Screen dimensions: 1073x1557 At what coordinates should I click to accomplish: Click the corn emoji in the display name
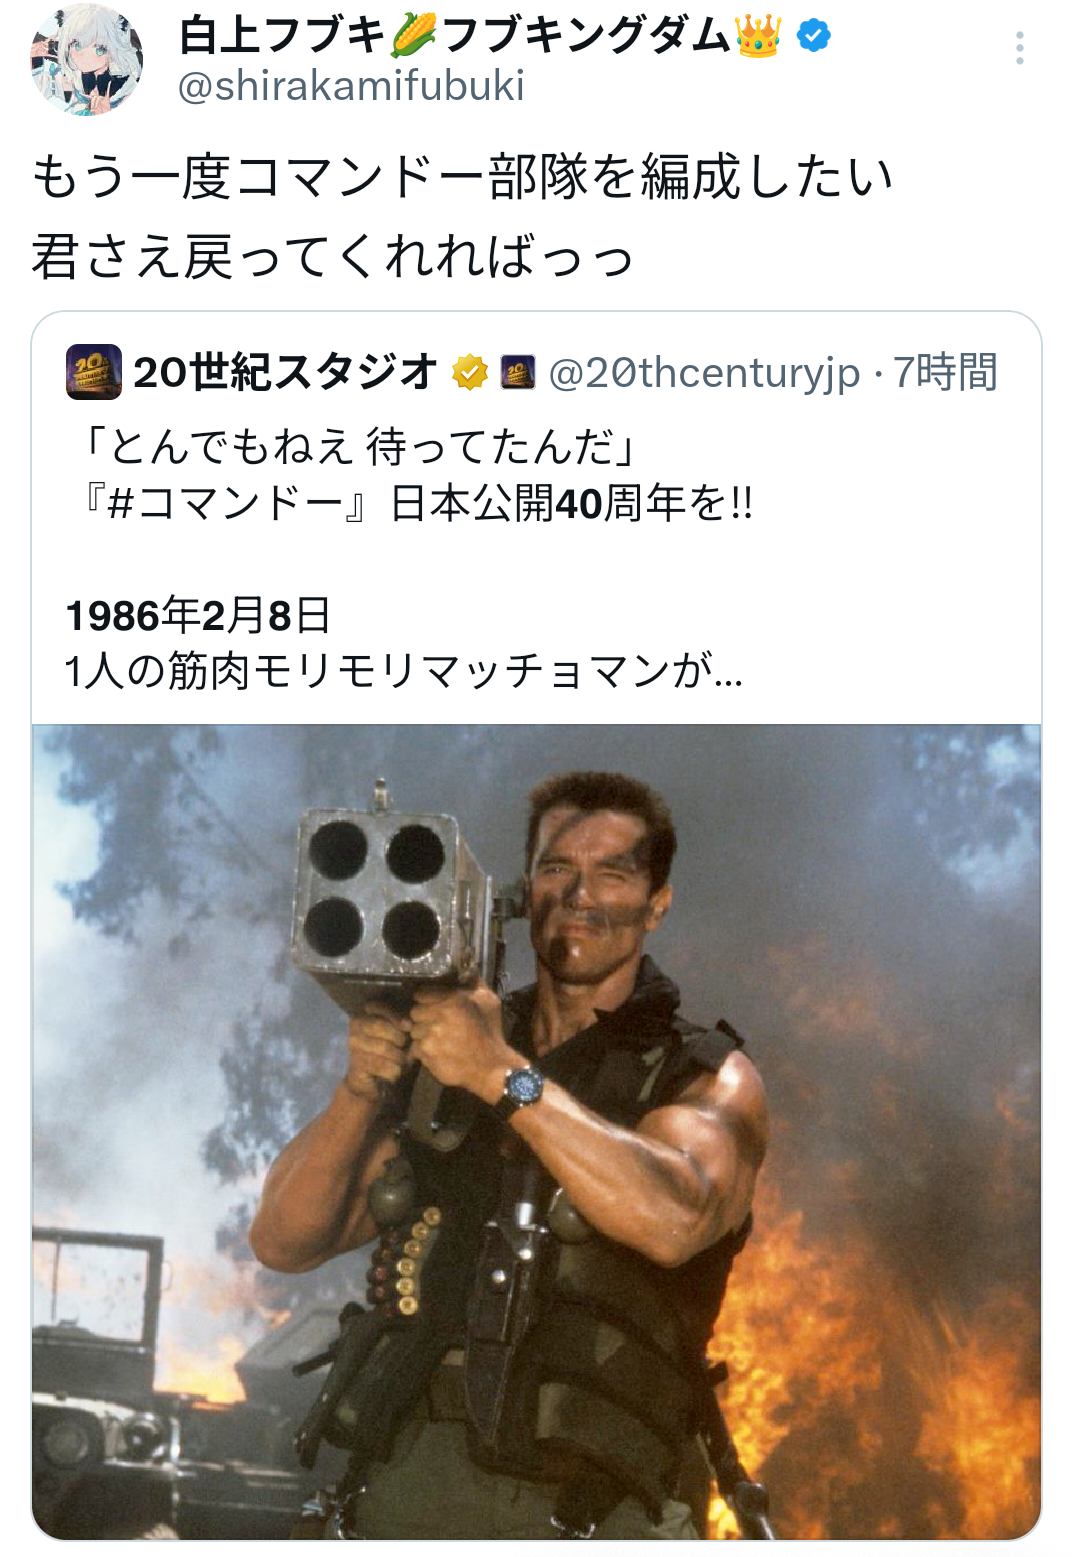tap(413, 36)
